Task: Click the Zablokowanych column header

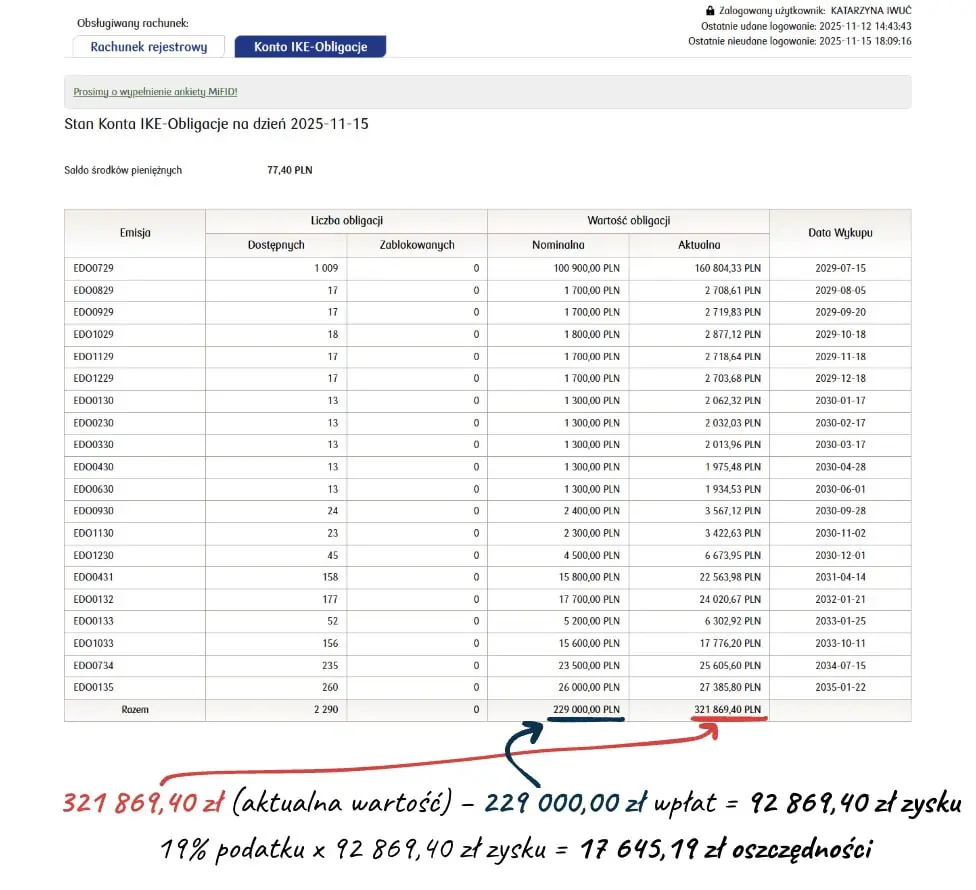Action: 417,245
